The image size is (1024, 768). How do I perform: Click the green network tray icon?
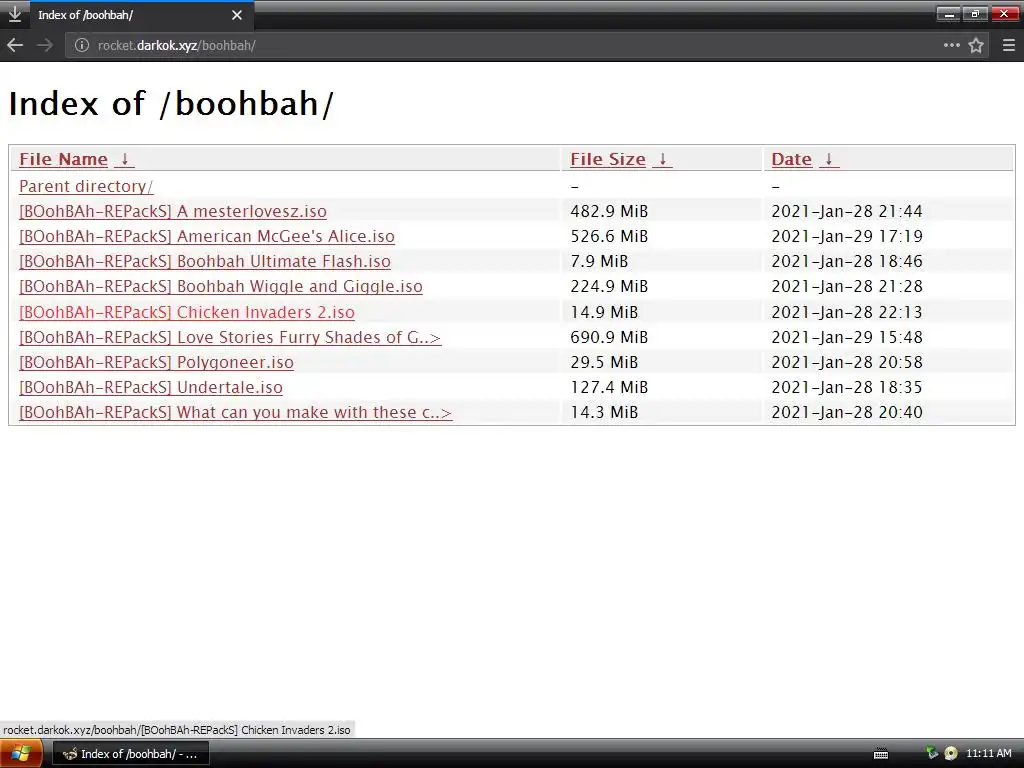point(932,753)
